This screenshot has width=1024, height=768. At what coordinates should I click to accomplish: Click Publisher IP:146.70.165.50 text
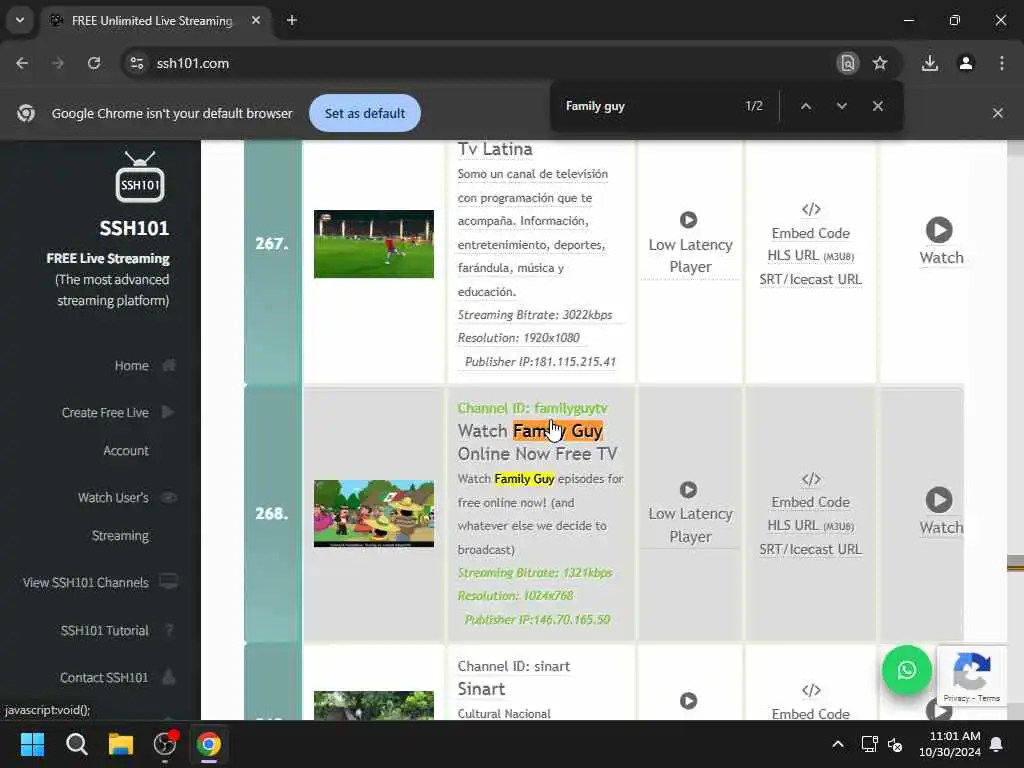tap(537, 619)
